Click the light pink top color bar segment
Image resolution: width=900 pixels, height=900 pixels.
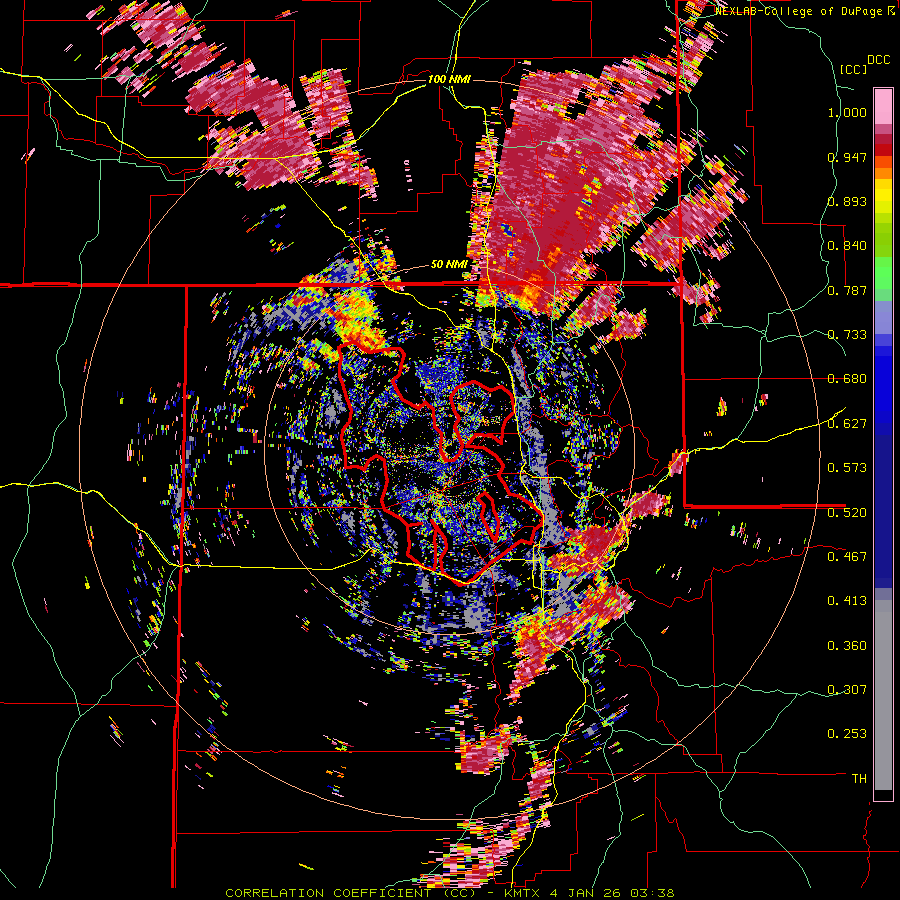pos(883,106)
